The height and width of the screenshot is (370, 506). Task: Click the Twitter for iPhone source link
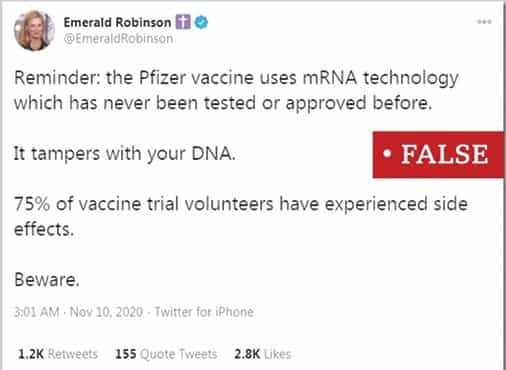tap(204, 312)
